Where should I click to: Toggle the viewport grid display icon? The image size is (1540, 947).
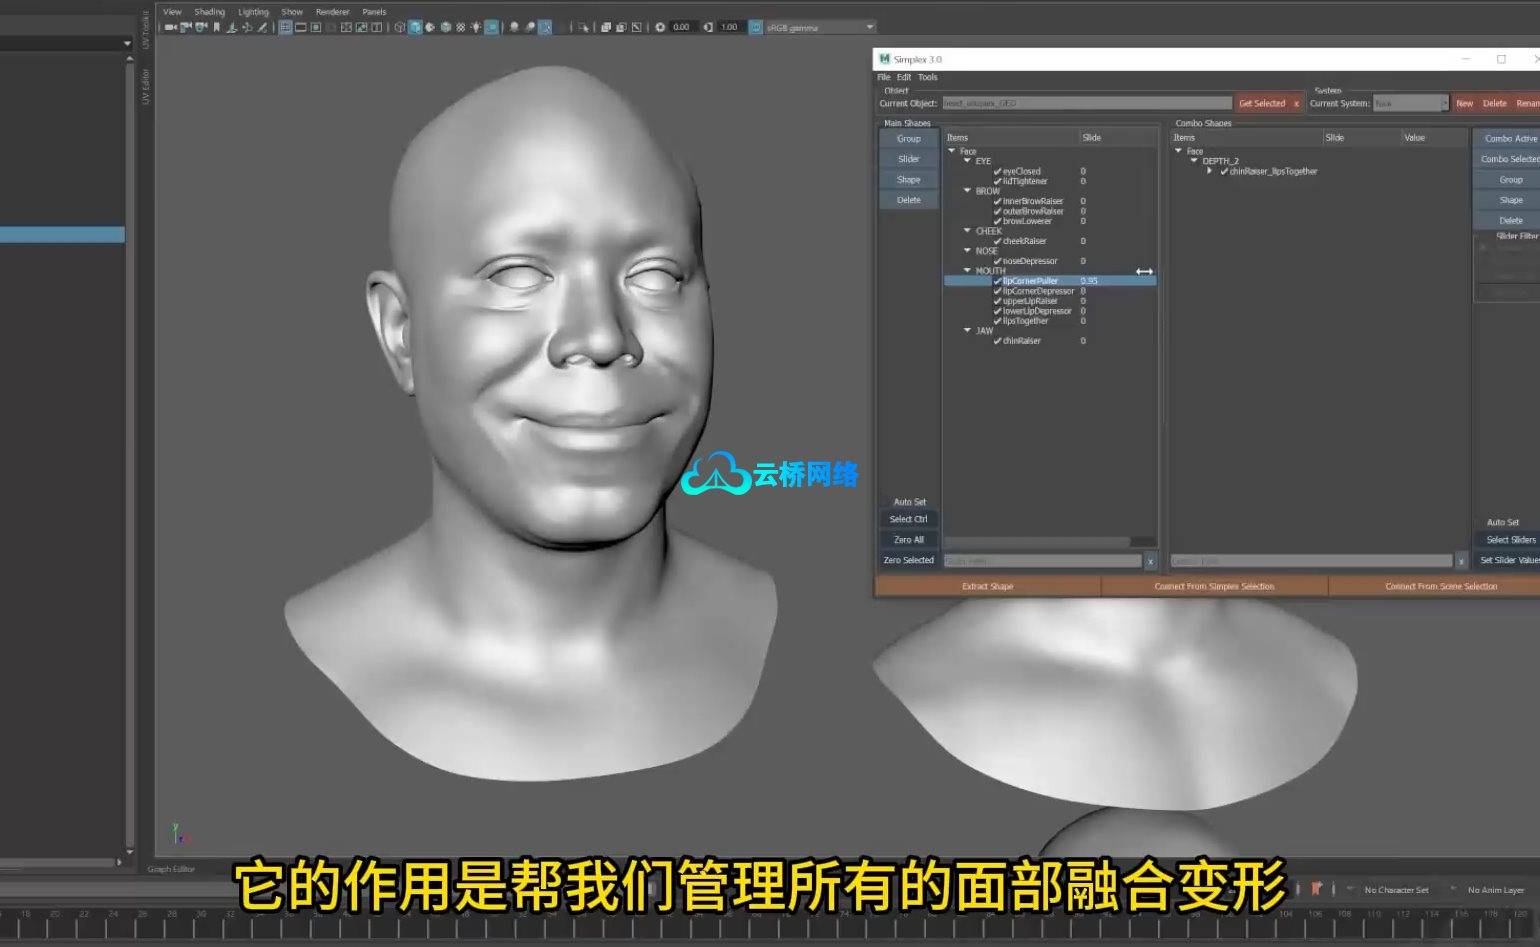tap(285, 27)
